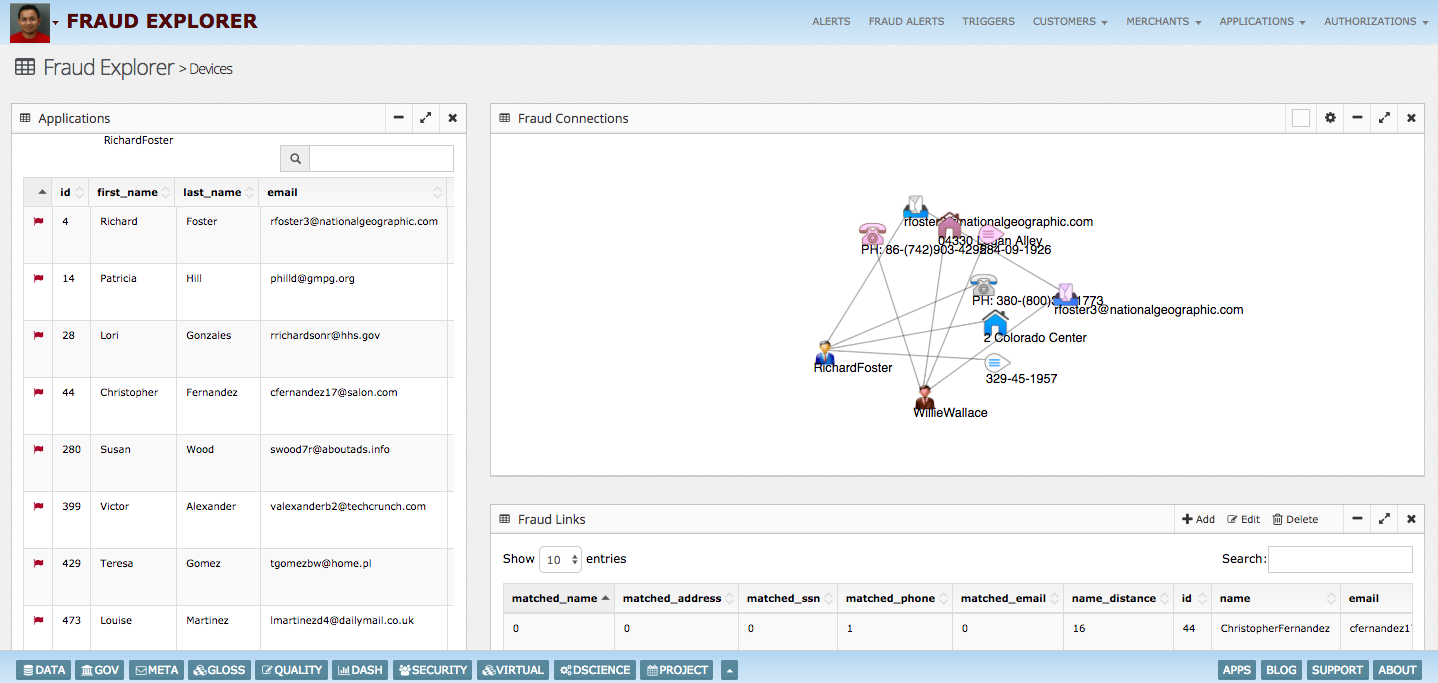Toggle the red flag on Richard Foster row

[x=39, y=222]
